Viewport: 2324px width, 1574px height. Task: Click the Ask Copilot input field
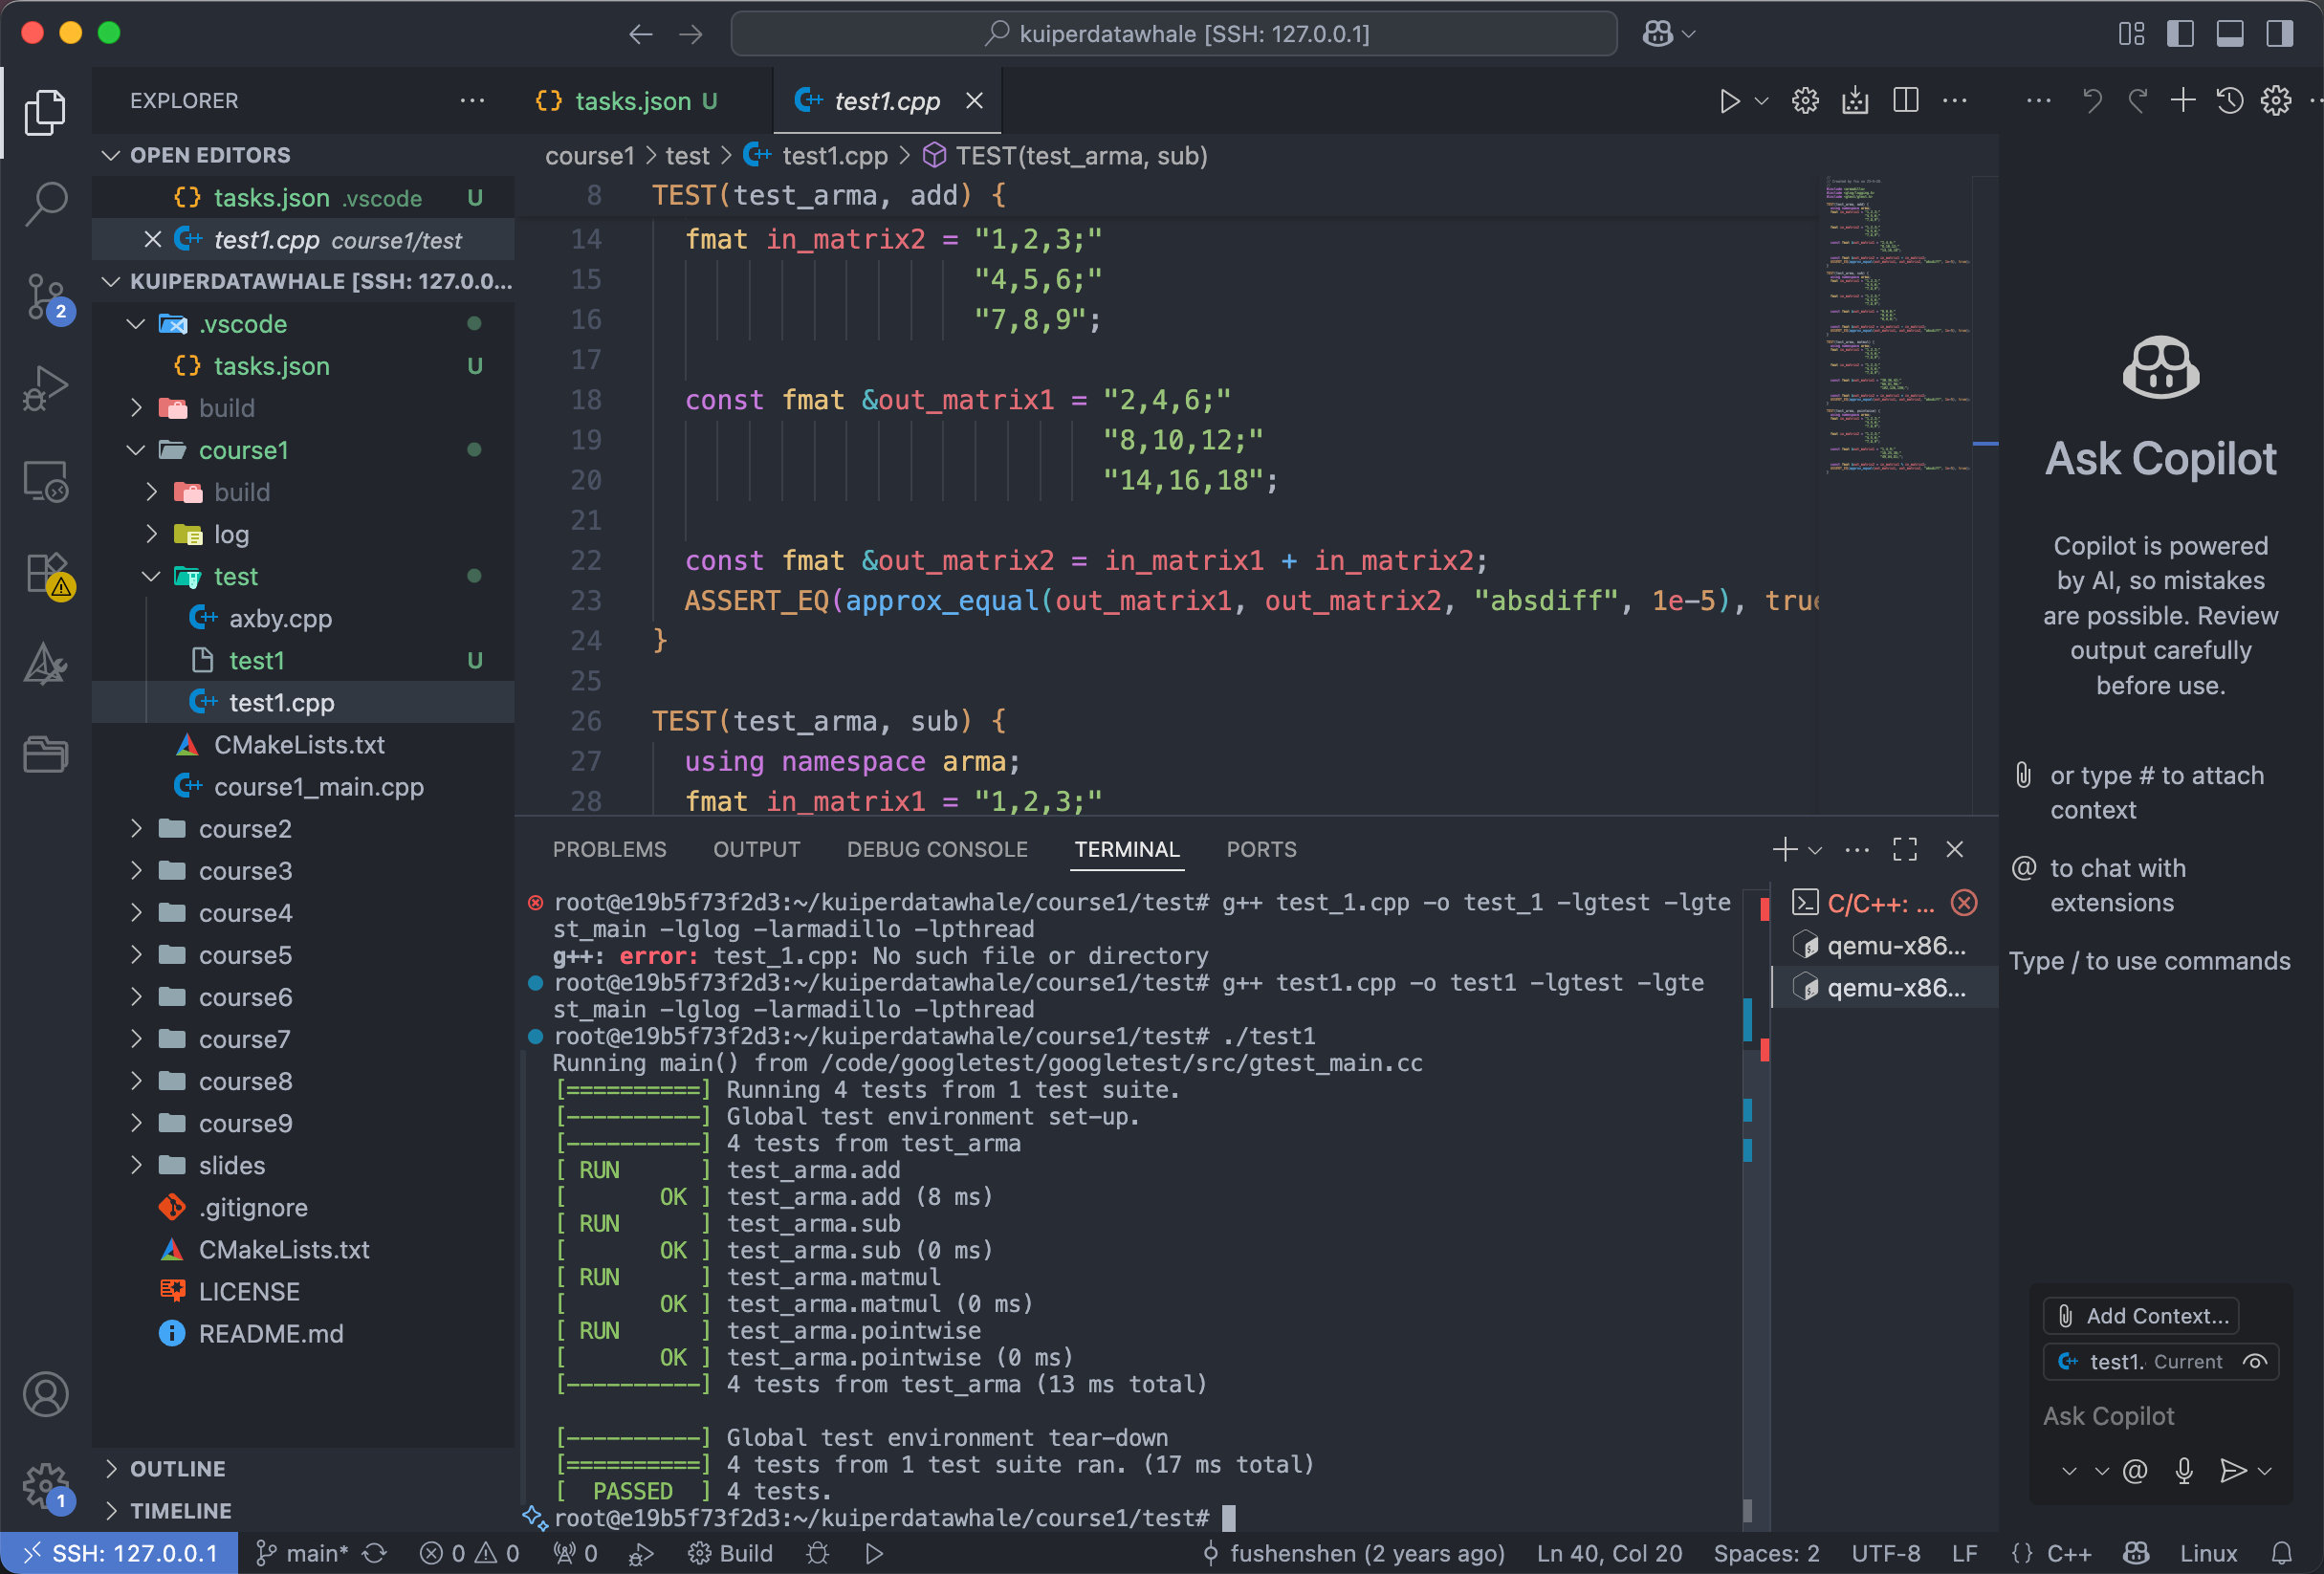point(2150,1416)
